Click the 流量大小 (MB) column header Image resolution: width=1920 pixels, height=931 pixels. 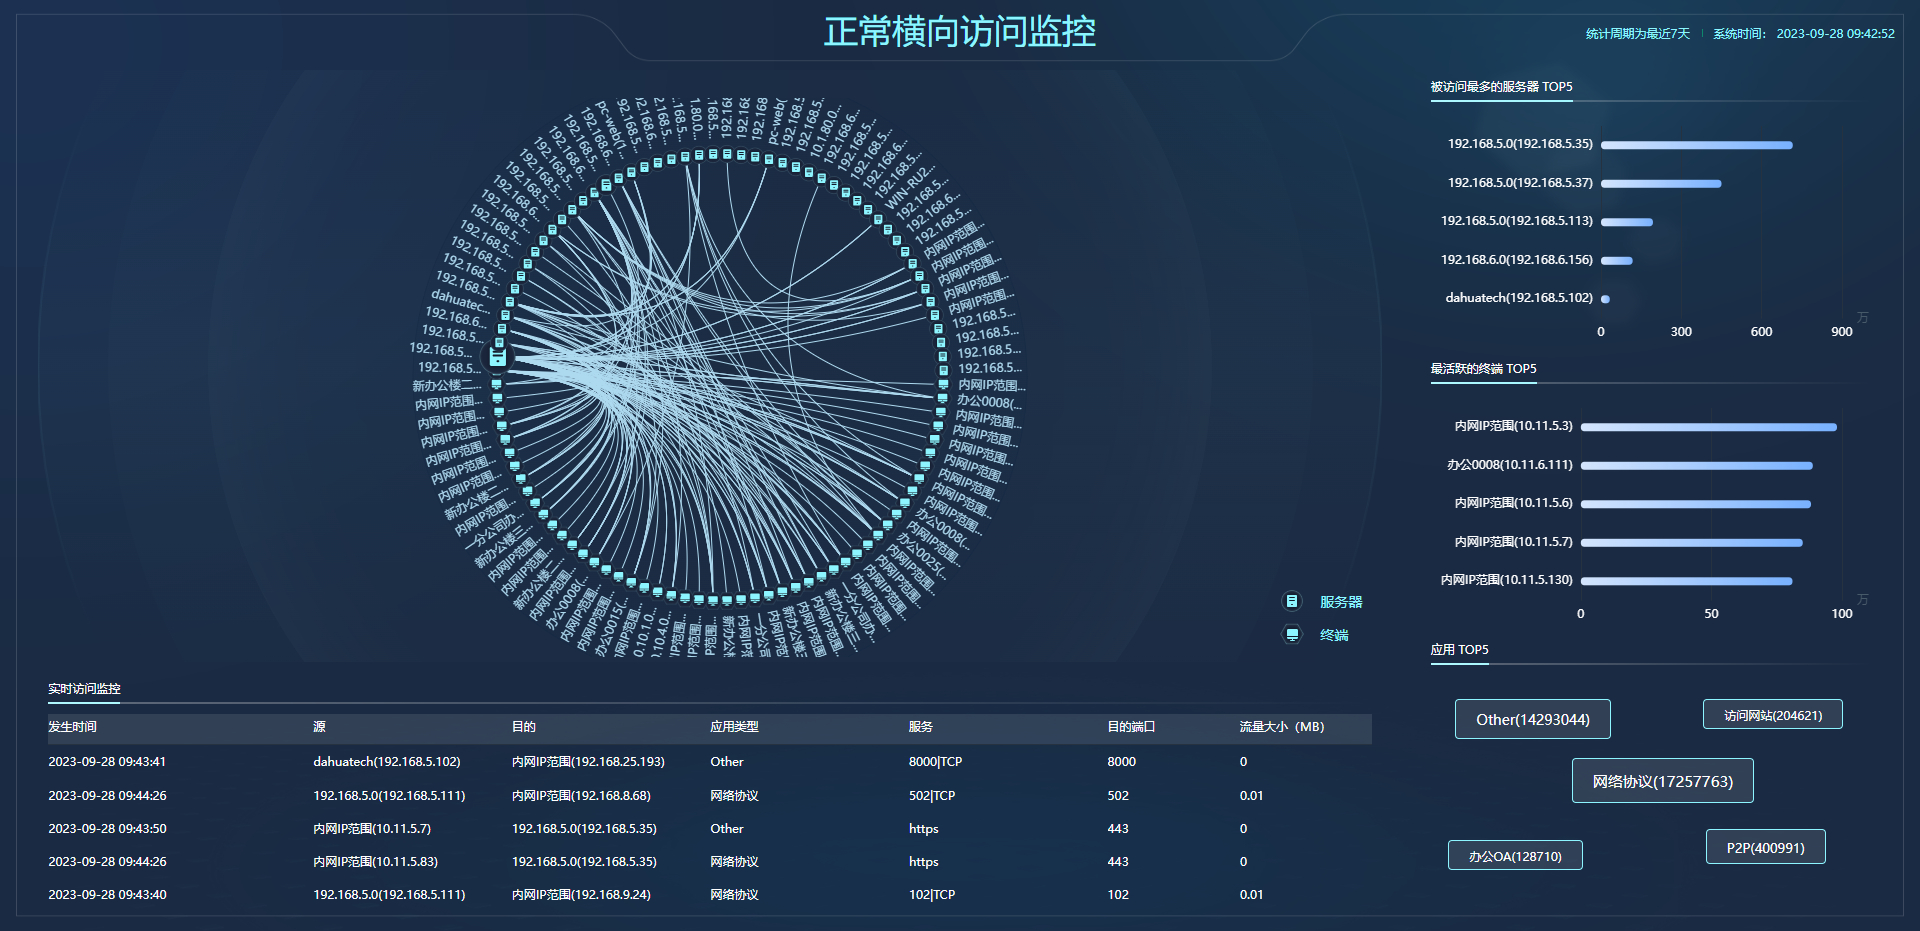(1281, 727)
